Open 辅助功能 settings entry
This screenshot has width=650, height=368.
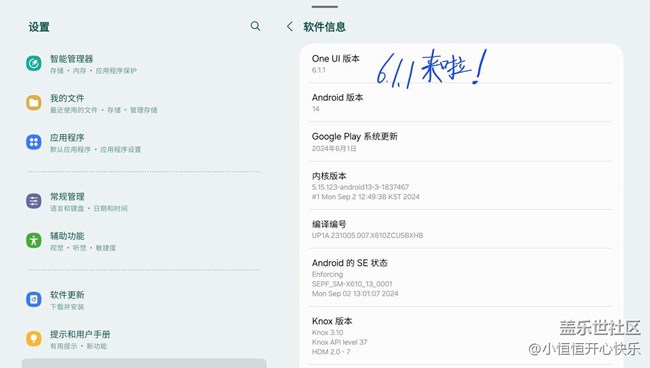coord(144,241)
